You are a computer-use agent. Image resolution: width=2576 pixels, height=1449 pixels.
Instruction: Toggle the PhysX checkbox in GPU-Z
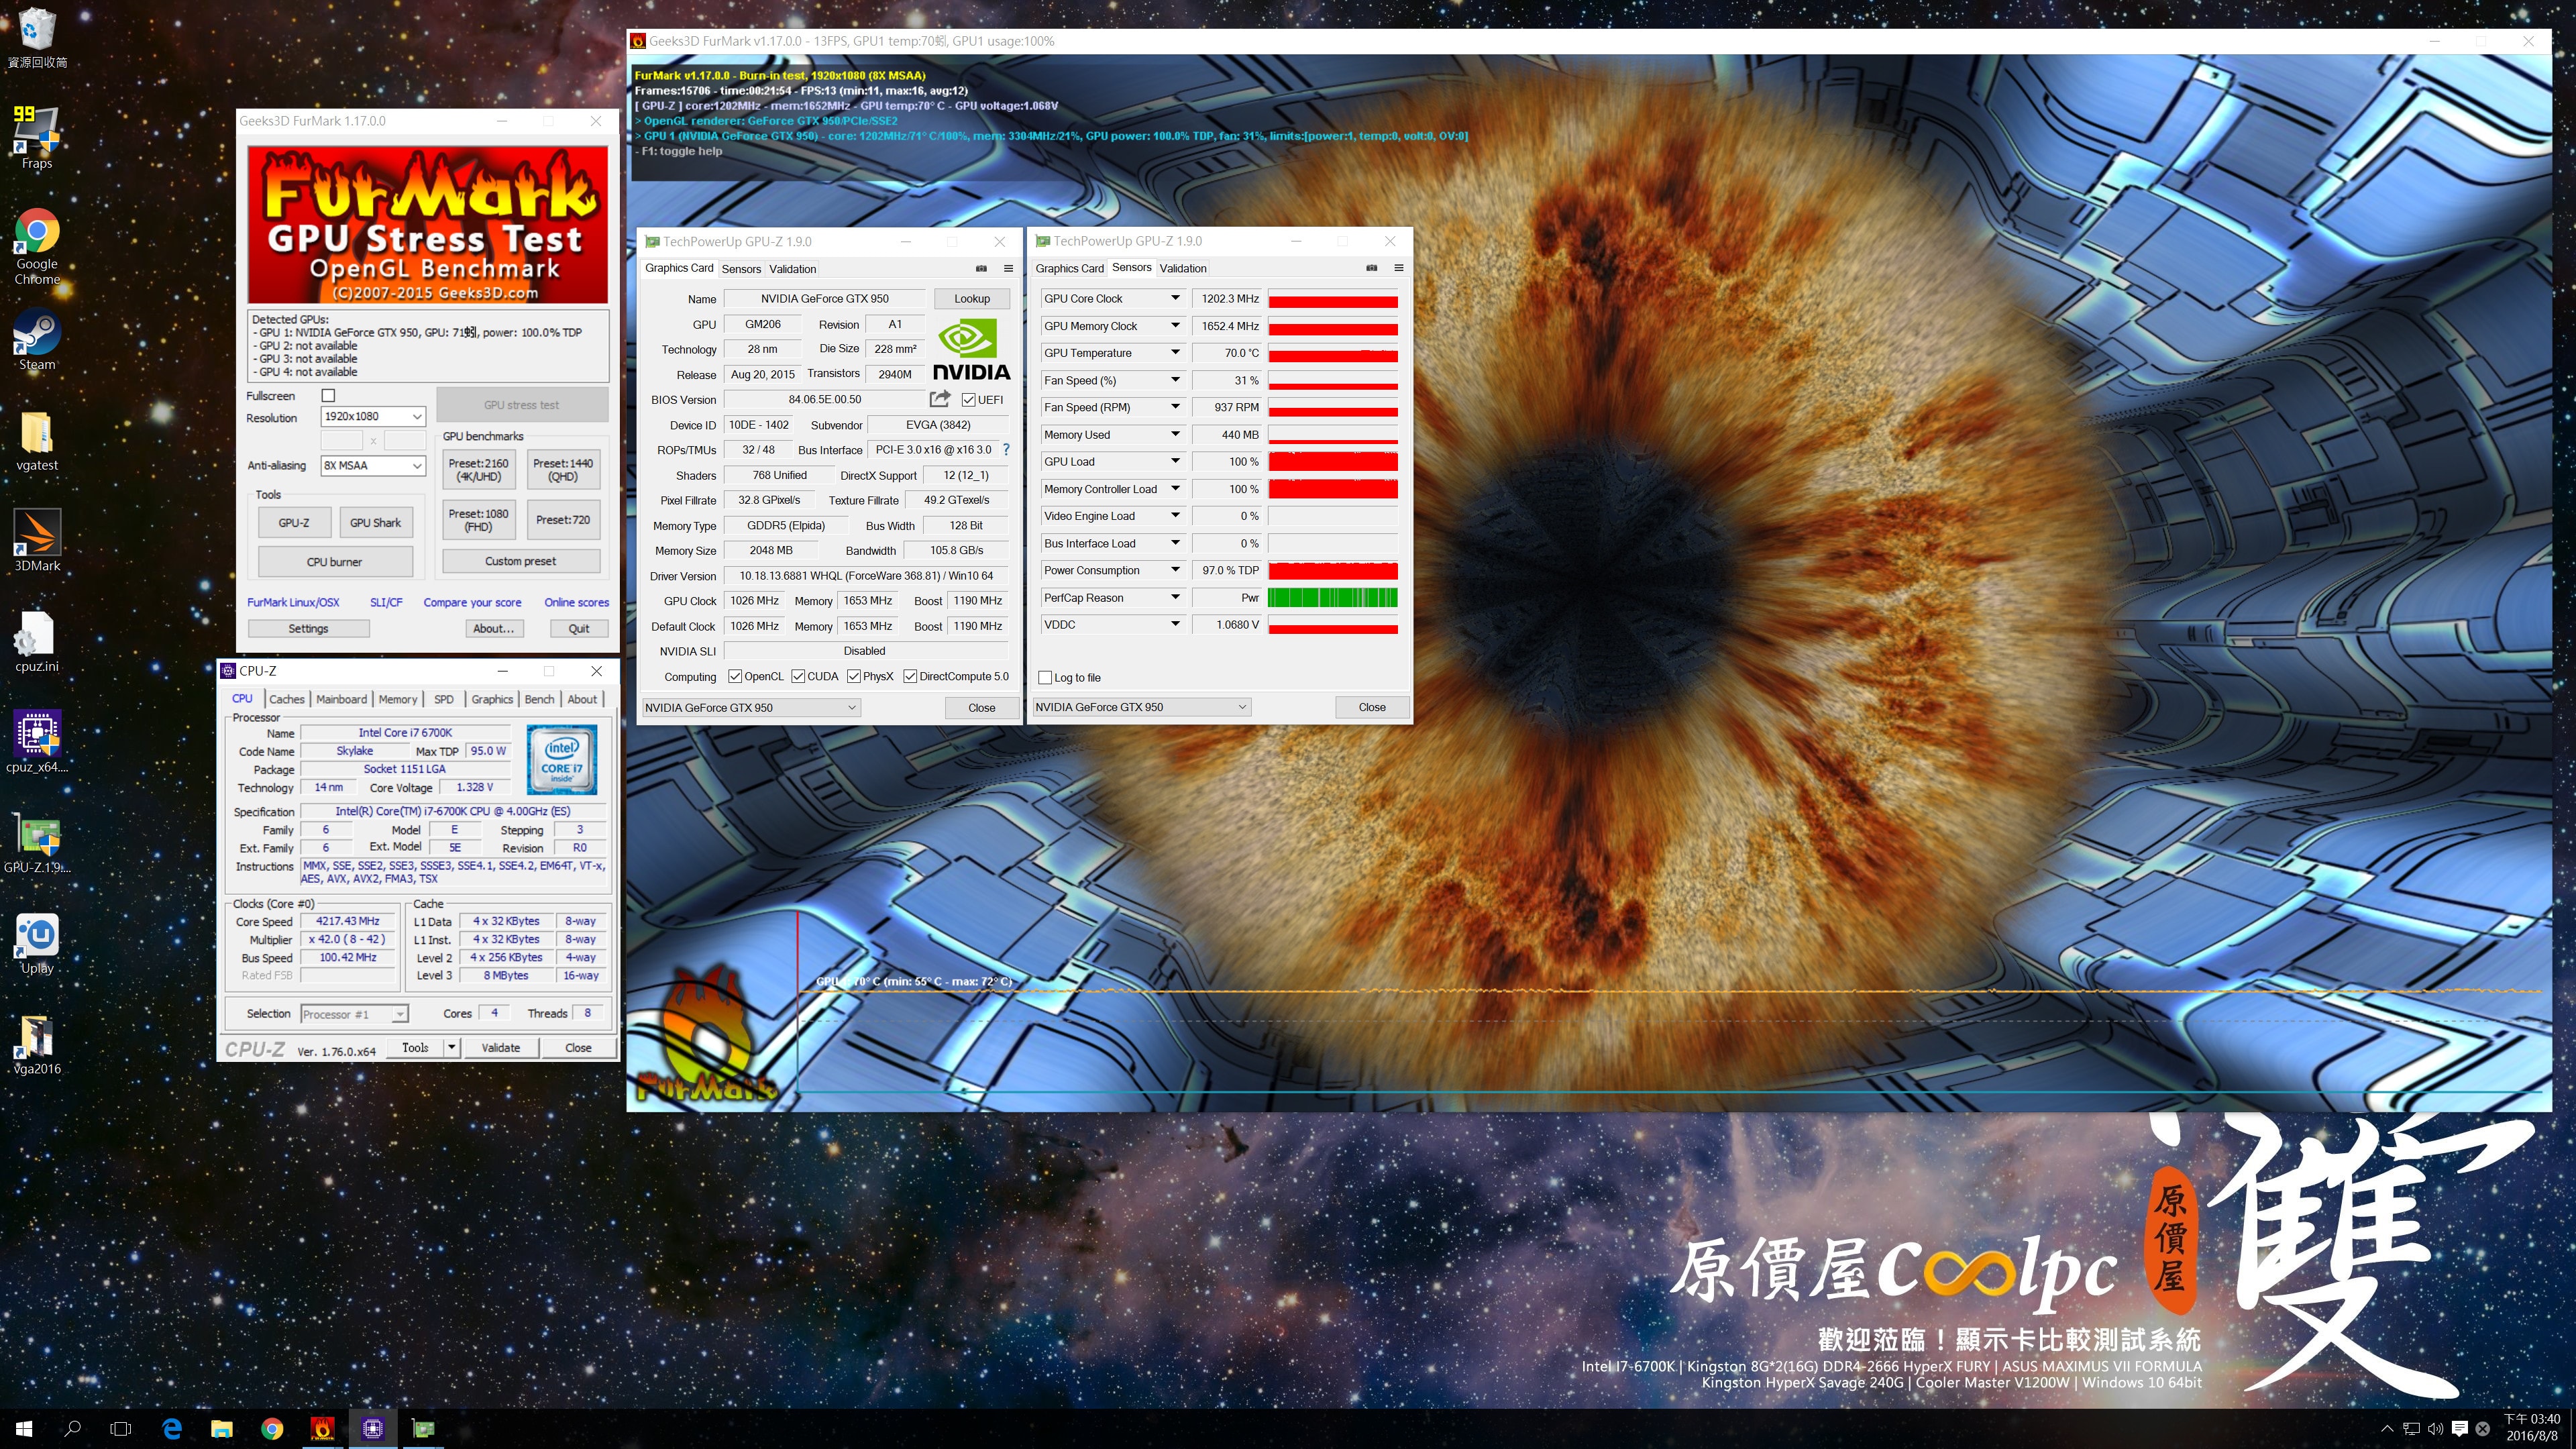[854, 677]
